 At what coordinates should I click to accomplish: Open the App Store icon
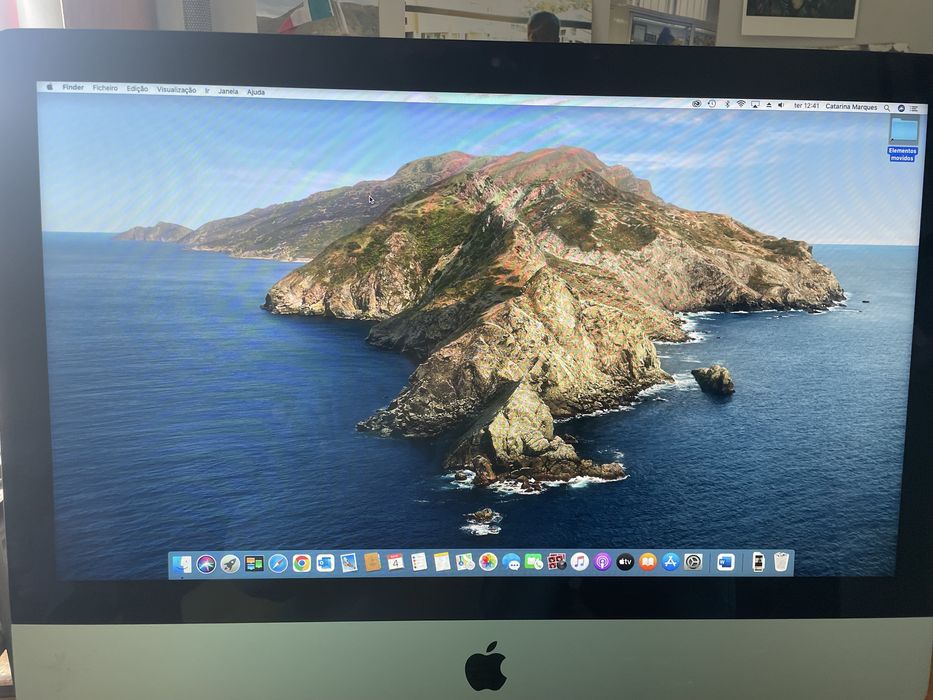[671, 562]
